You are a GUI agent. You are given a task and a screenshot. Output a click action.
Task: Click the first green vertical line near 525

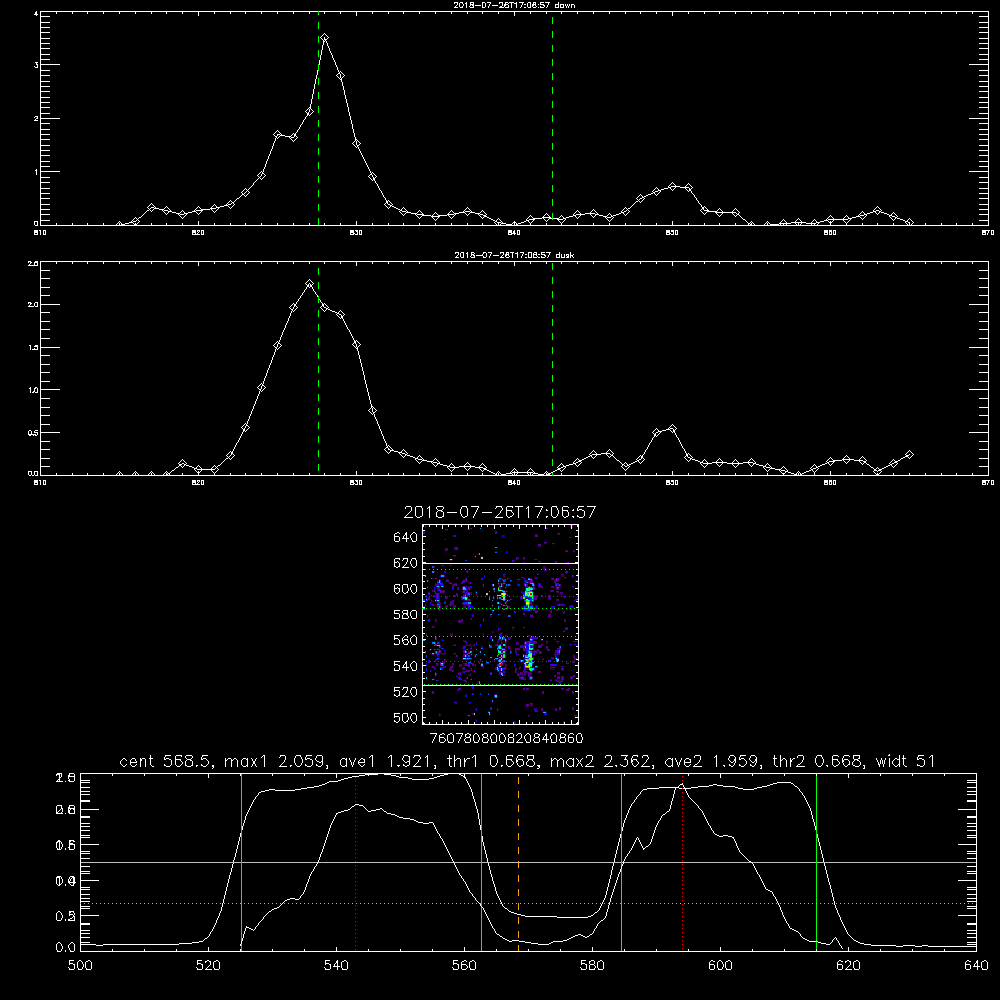pos(241,862)
